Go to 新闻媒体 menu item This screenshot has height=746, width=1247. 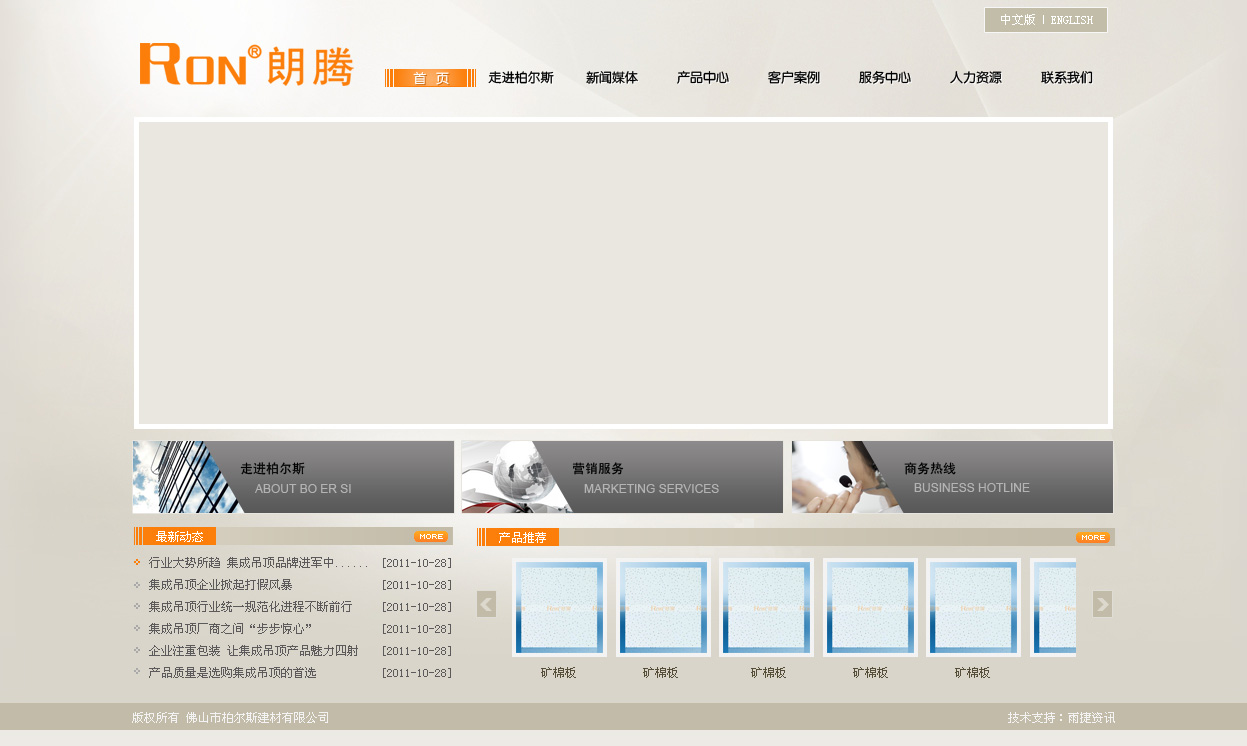611,78
